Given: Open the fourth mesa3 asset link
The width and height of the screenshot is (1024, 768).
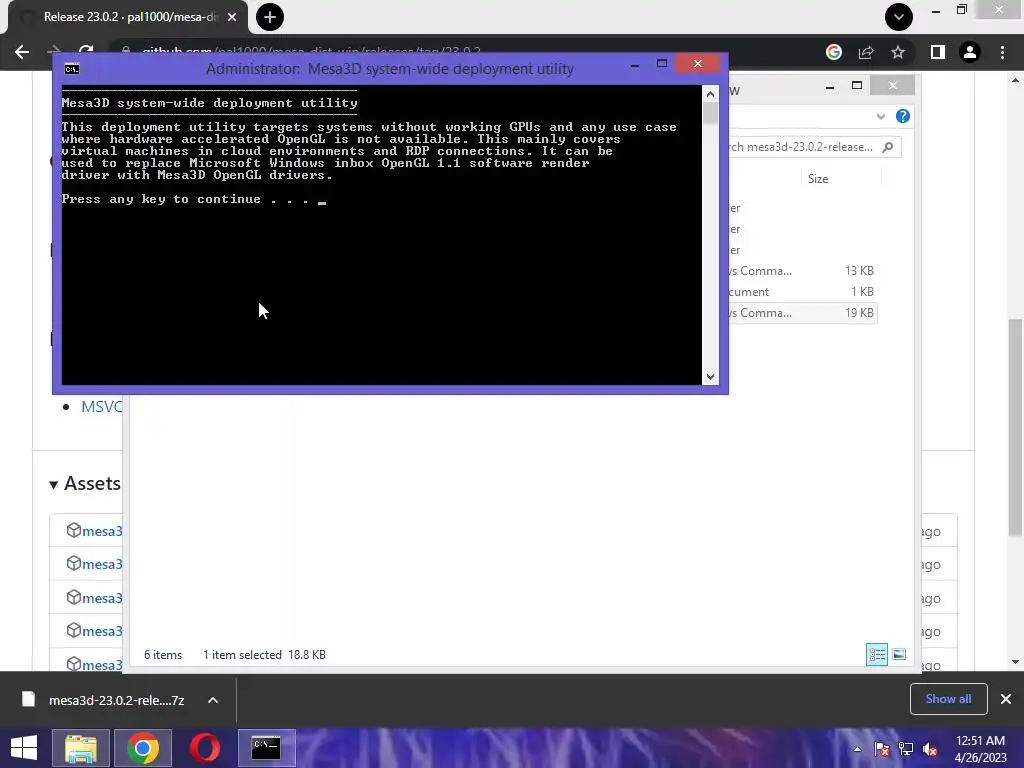Looking at the screenshot, I should (103, 632).
